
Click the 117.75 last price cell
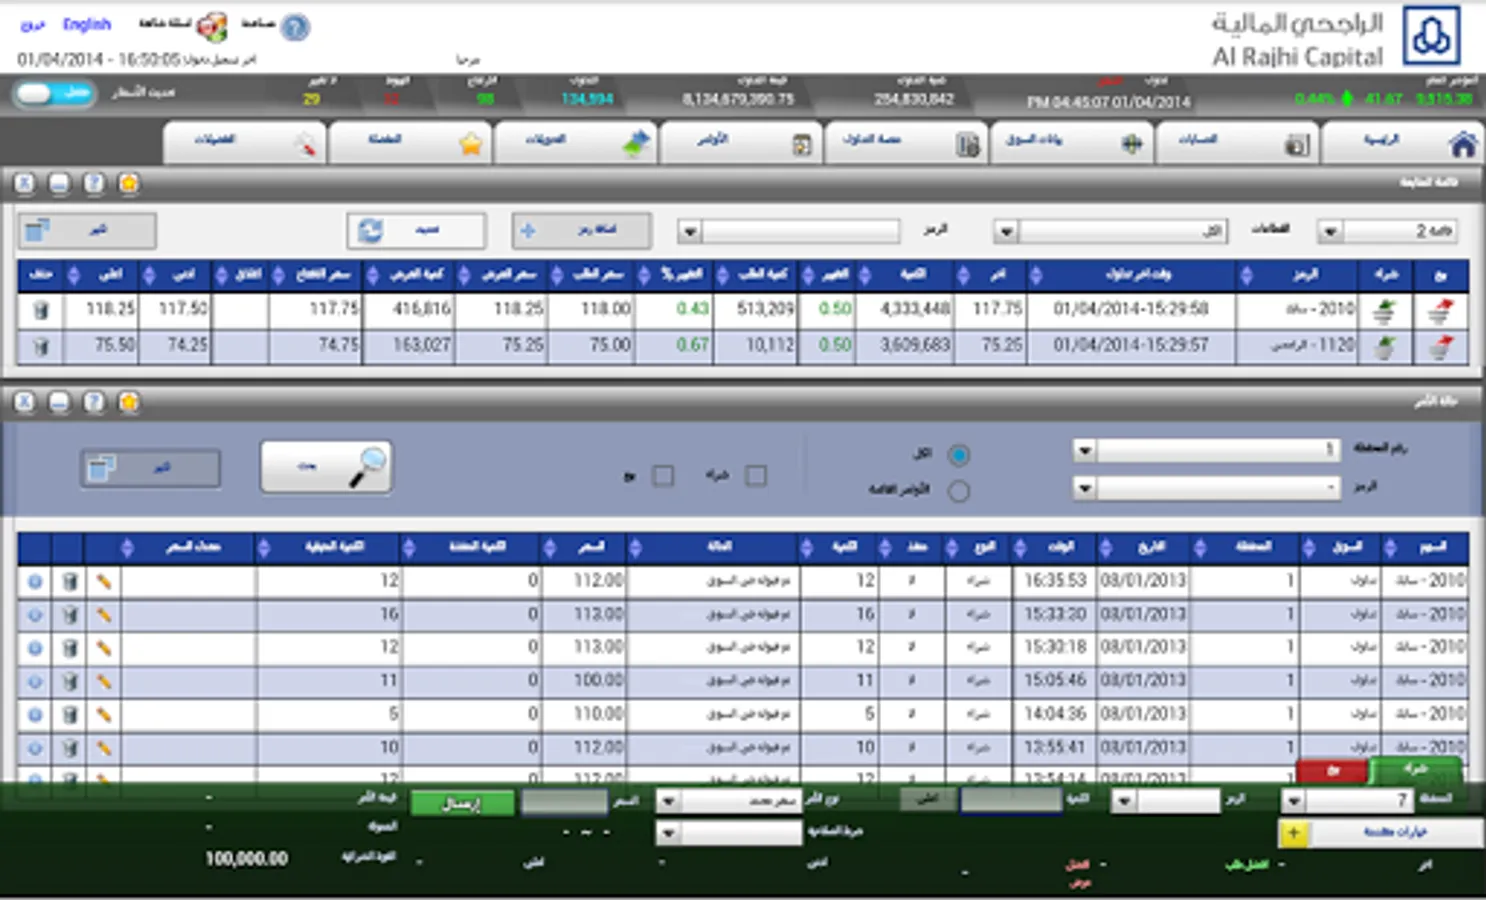click(x=997, y=309)
